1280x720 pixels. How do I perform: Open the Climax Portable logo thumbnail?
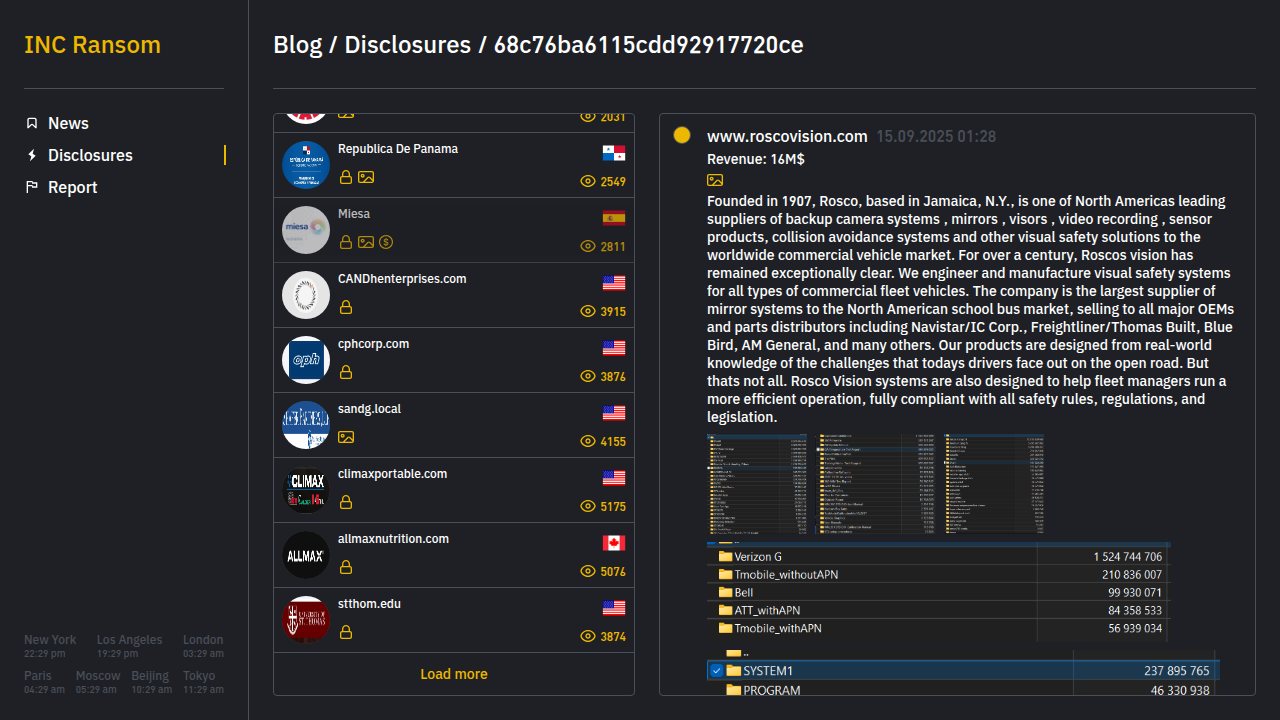306,490
